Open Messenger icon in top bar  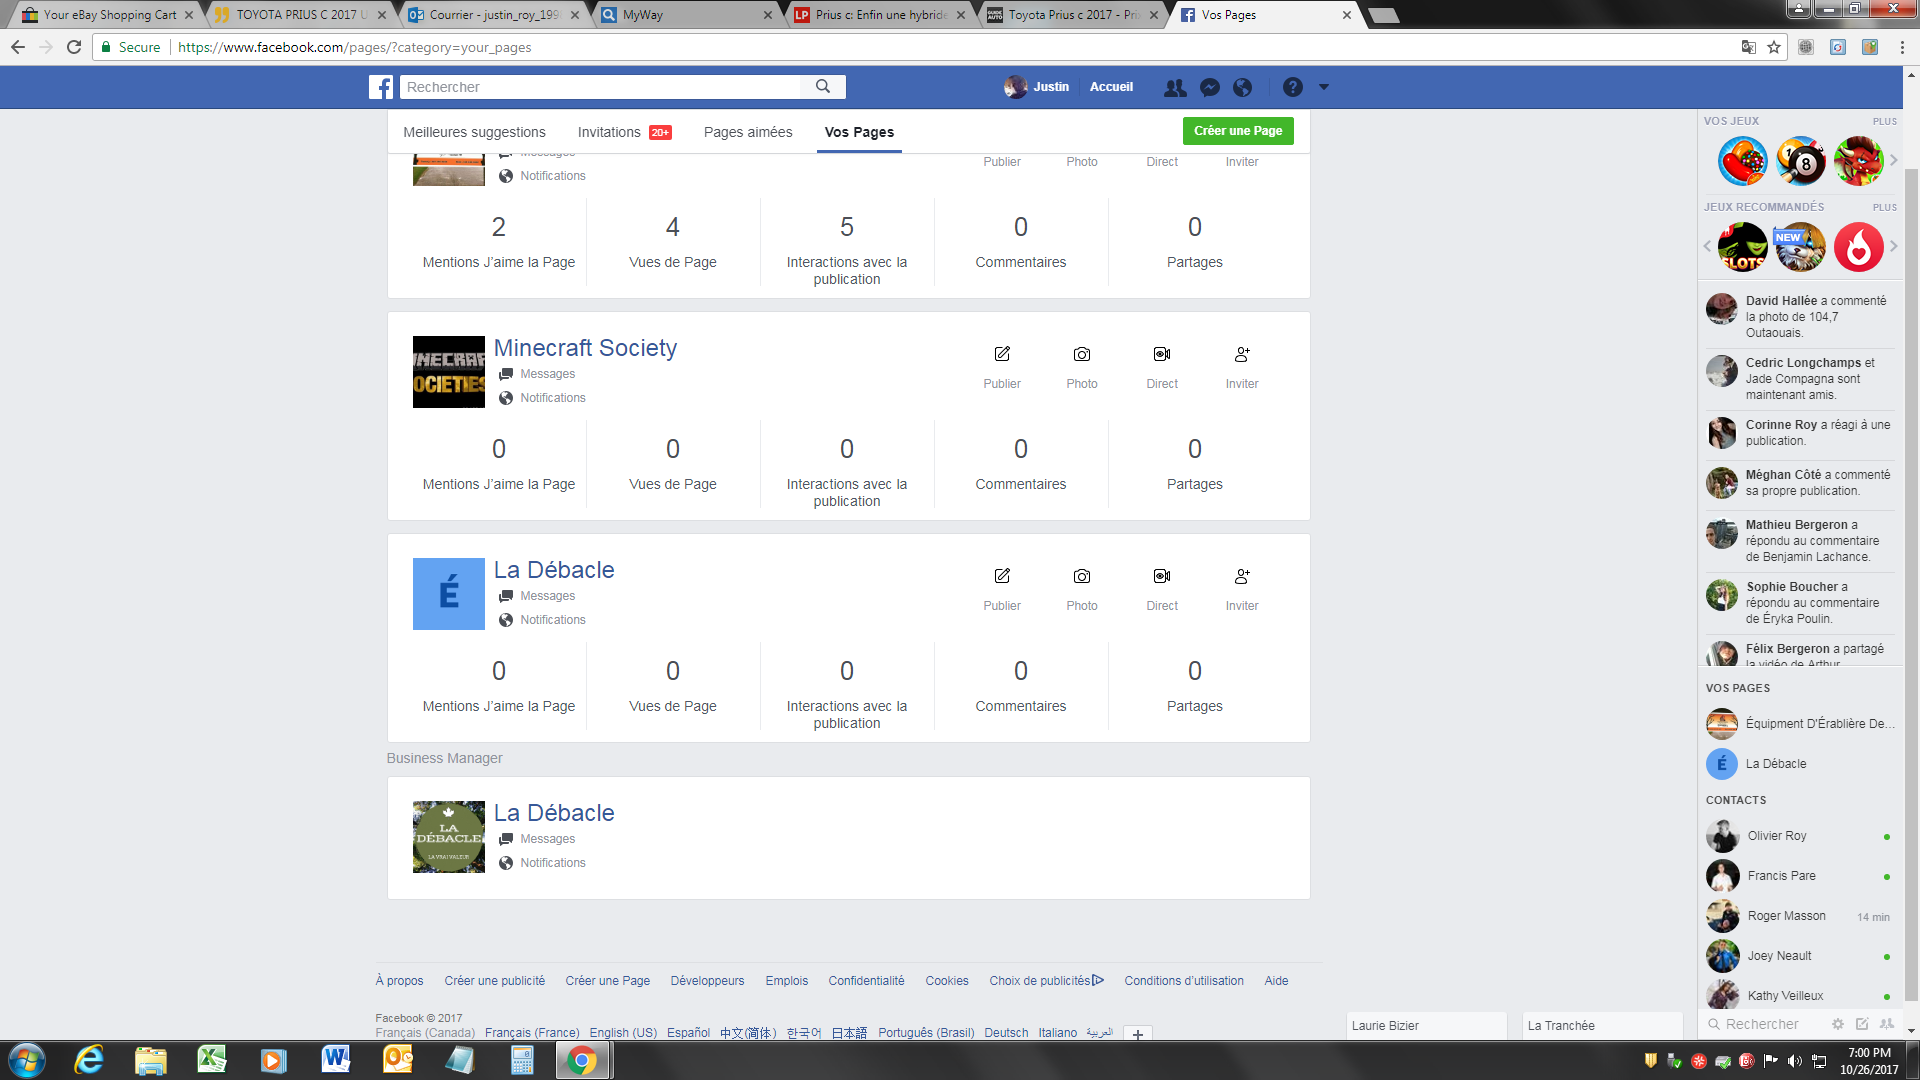(x=1210, y=88)
